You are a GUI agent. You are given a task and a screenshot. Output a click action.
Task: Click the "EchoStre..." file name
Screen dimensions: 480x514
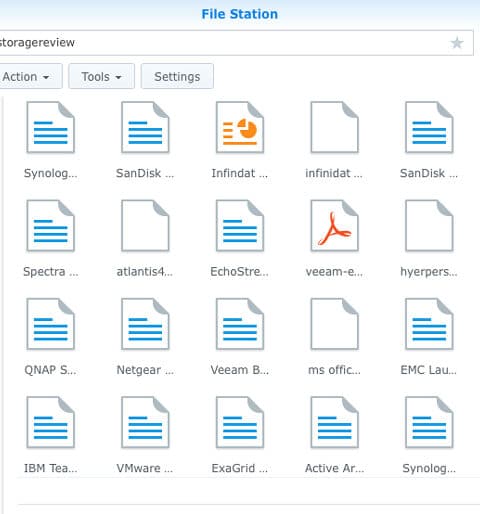(x=239, y=272)
